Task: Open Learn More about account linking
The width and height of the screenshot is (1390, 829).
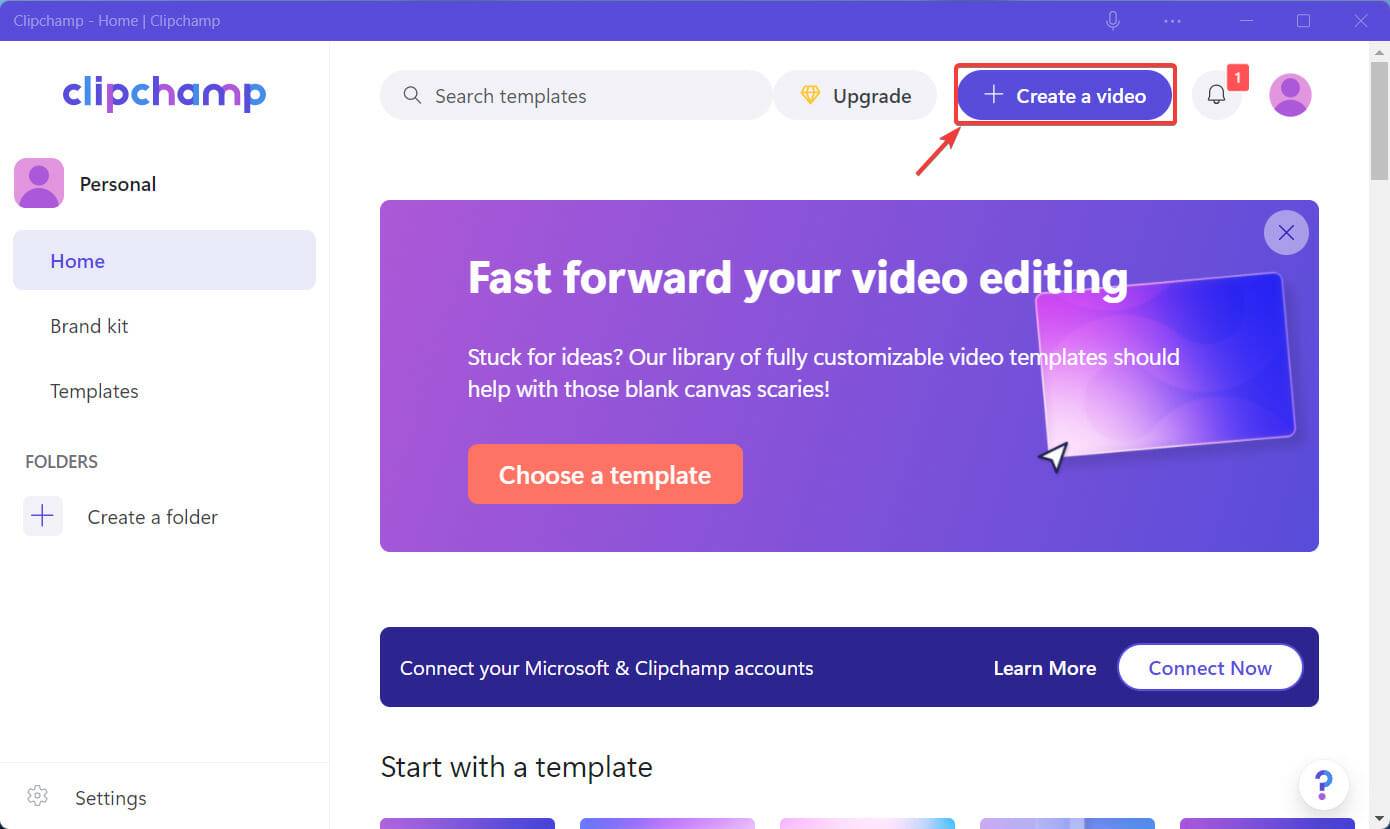Action: click(1044, 667)
